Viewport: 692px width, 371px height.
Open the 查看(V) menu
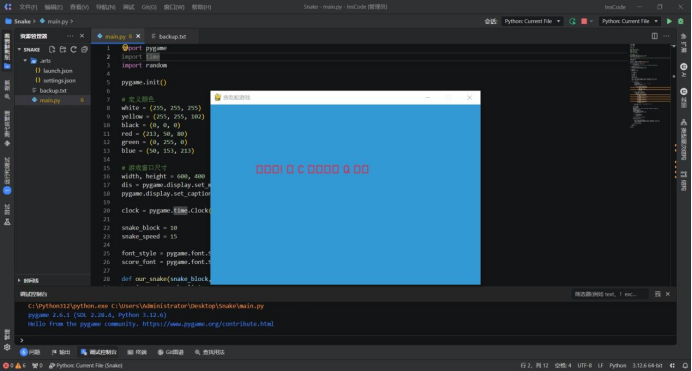click(x=79, y=7)
